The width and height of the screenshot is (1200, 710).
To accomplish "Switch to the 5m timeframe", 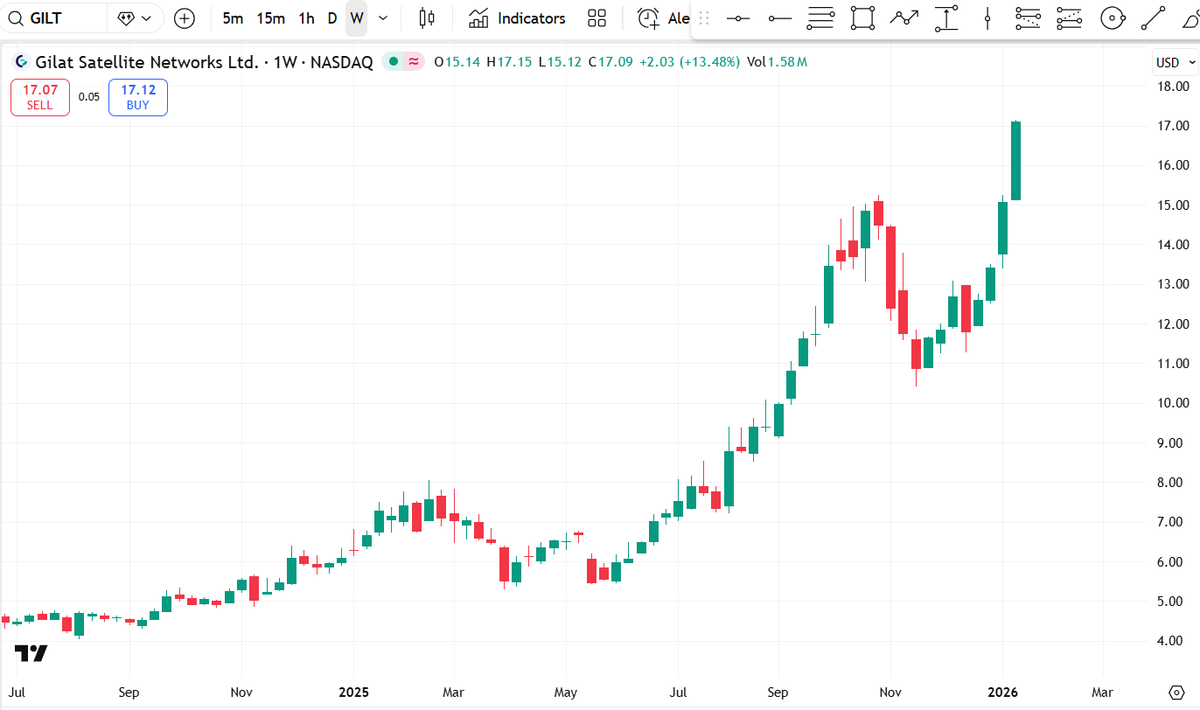I will pyautogui.click(x=233, y=18).
